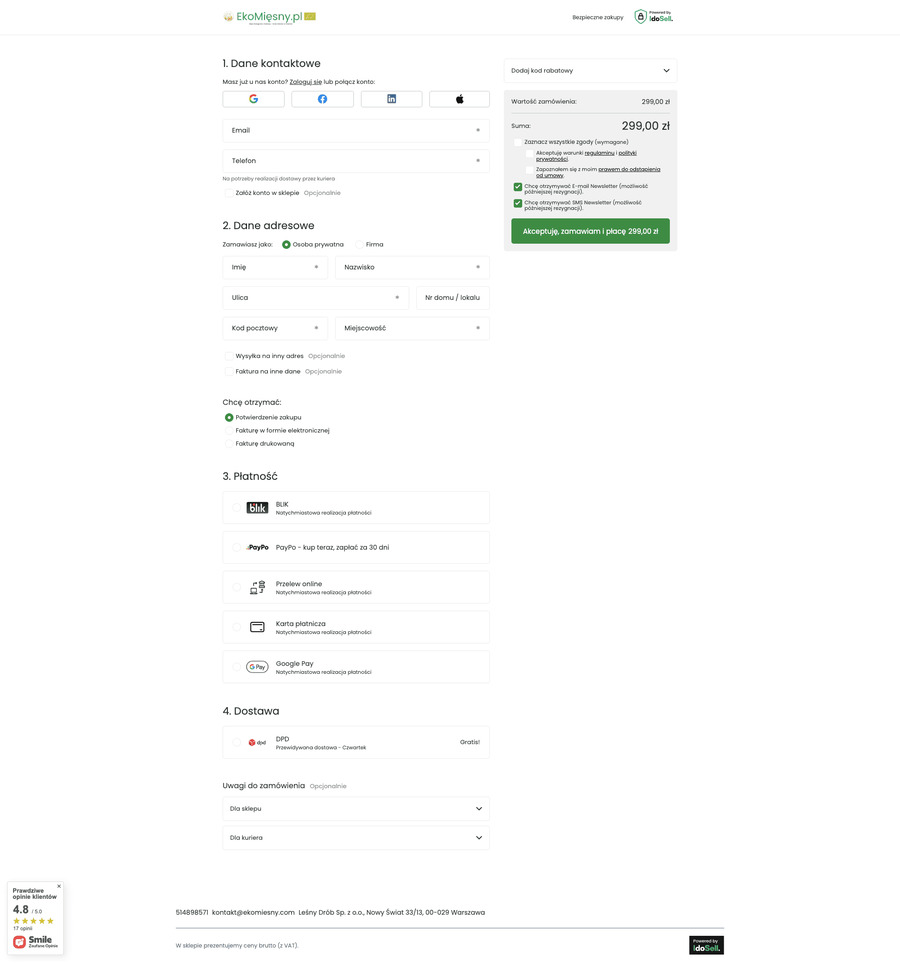The width and height of the screenshot is (900, 963).
Task: Close the Smile reviews widget
Action: click(x=58, y=886)
